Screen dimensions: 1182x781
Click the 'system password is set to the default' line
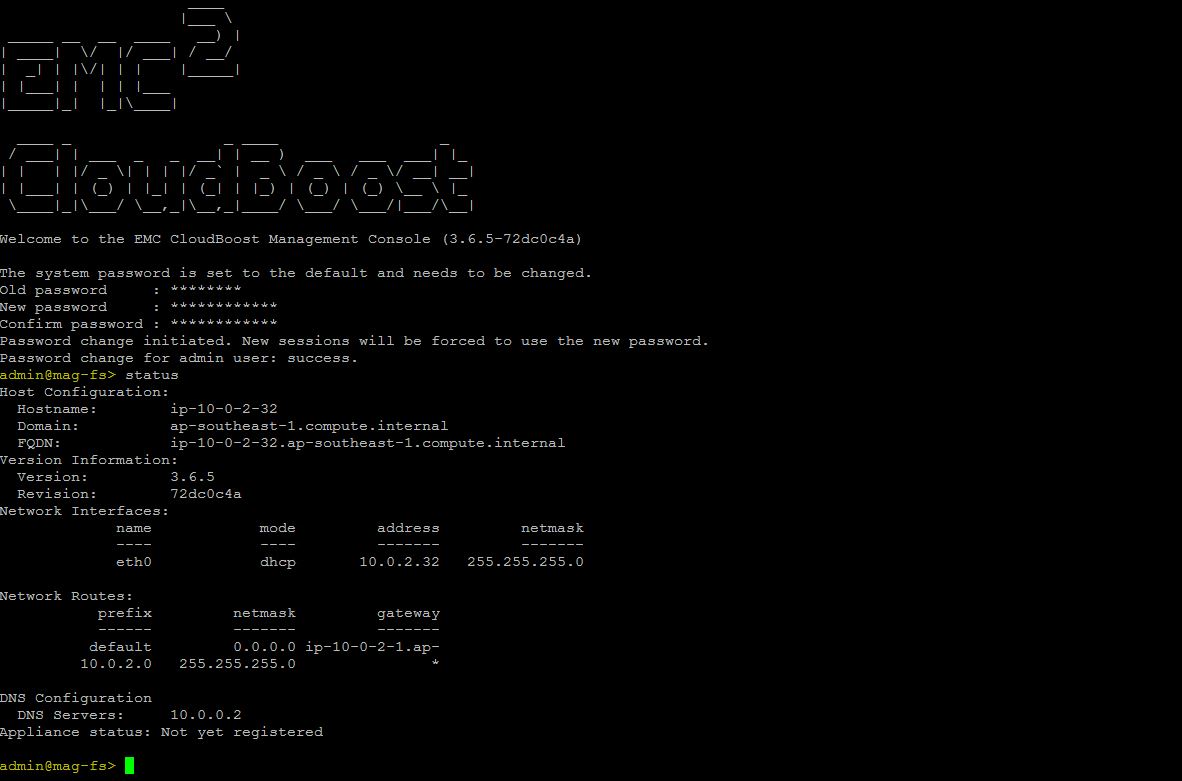[x=296, y=273]
